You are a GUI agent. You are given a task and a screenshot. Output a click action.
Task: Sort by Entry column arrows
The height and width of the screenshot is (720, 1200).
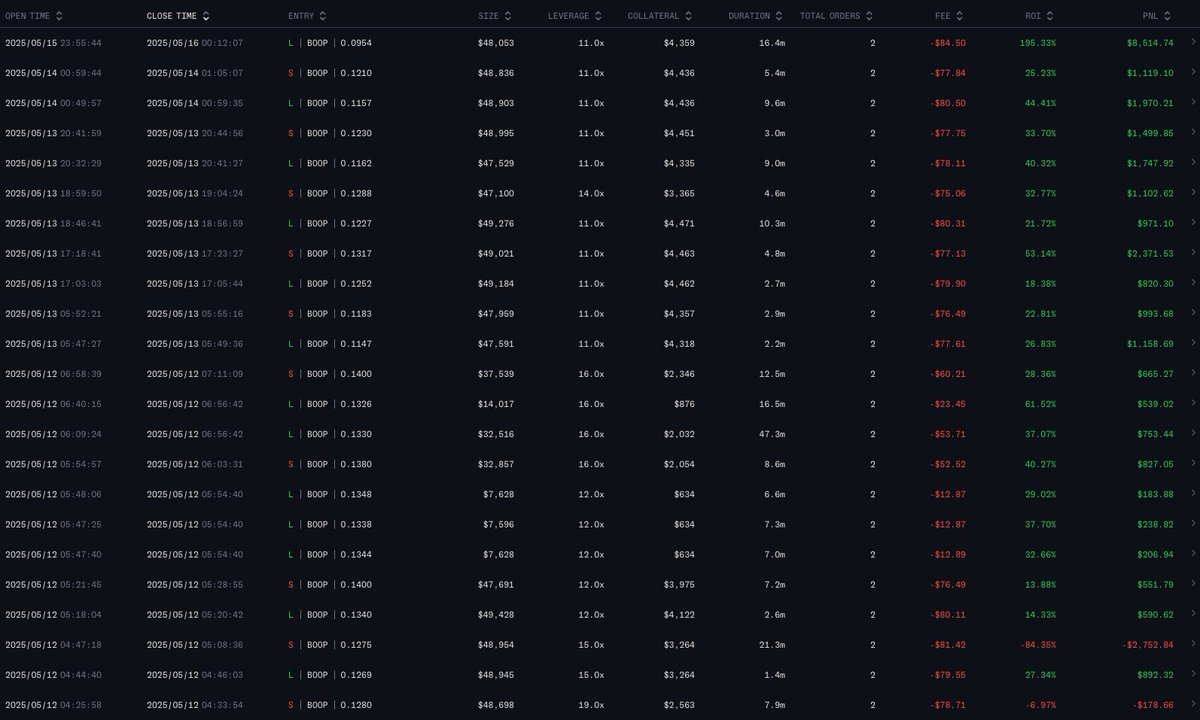(x=322, y=16)
